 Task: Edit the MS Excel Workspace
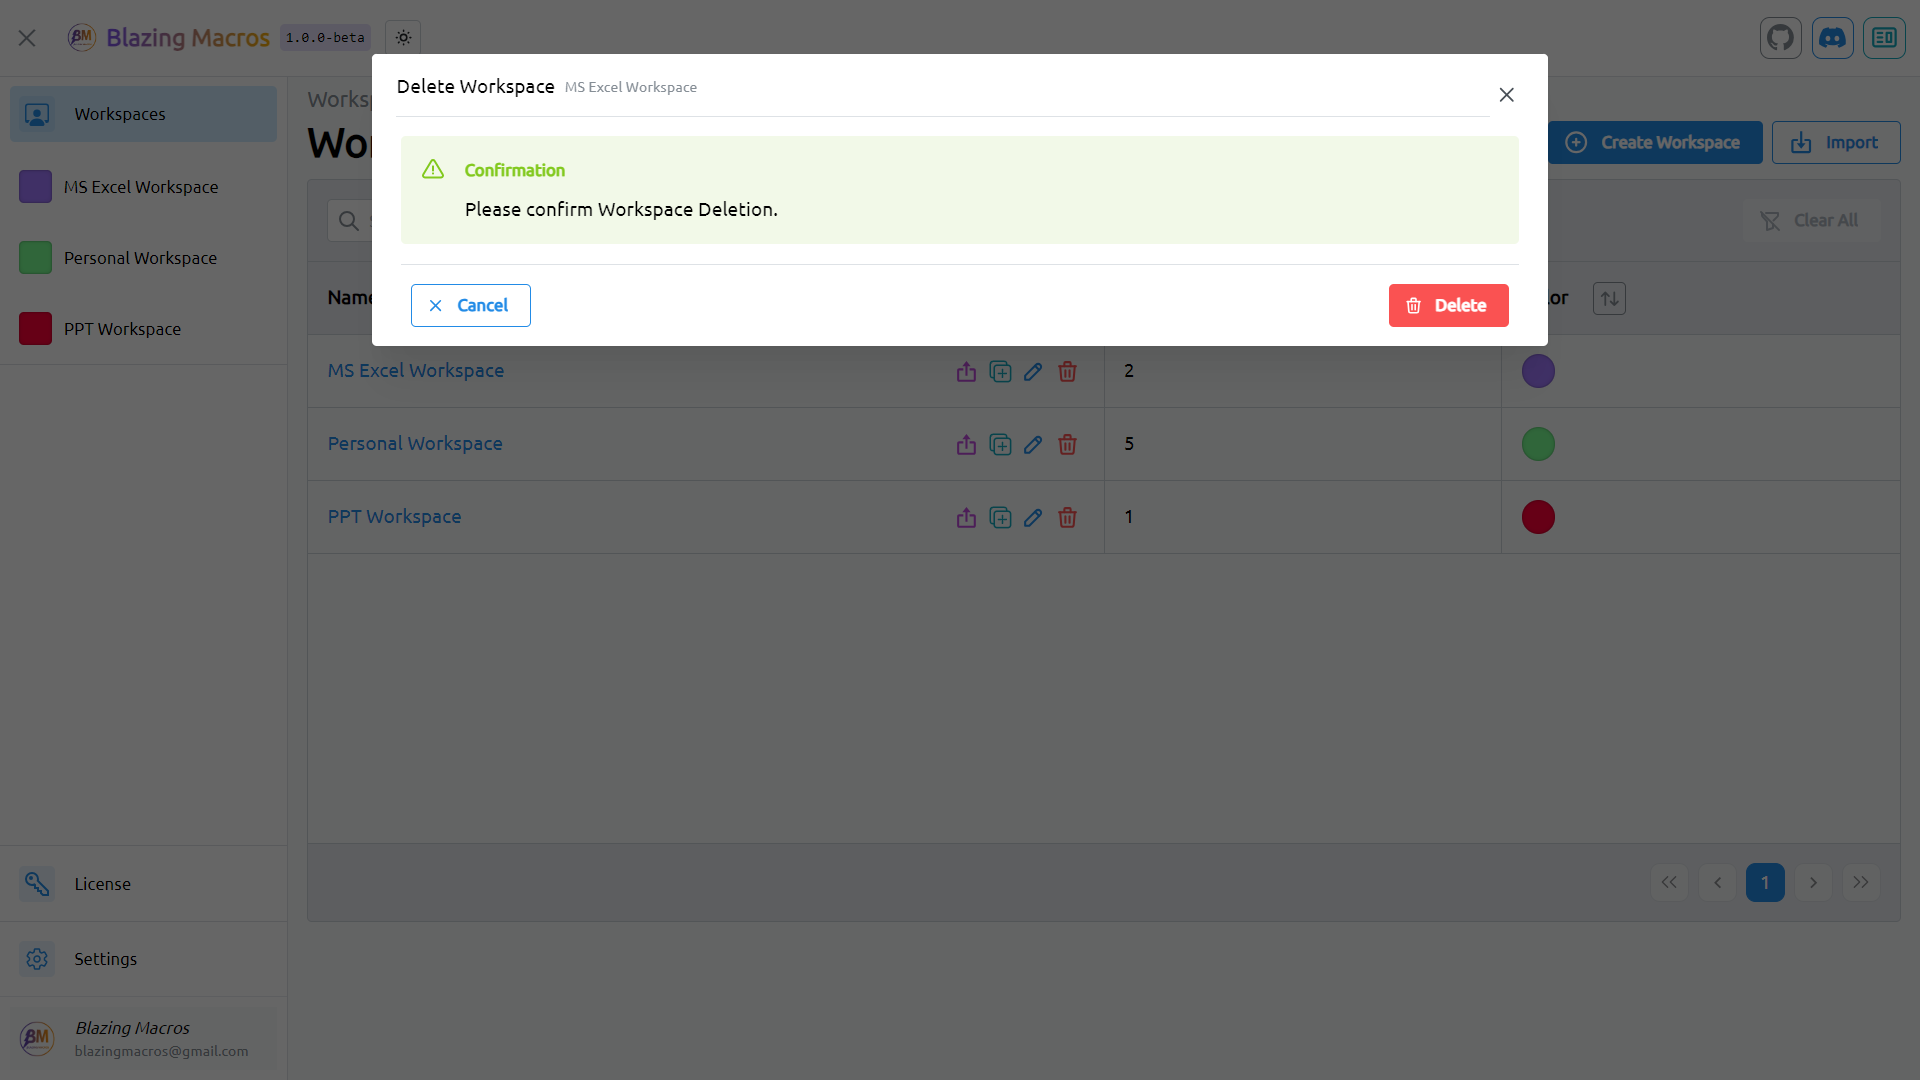(1033, 372)
